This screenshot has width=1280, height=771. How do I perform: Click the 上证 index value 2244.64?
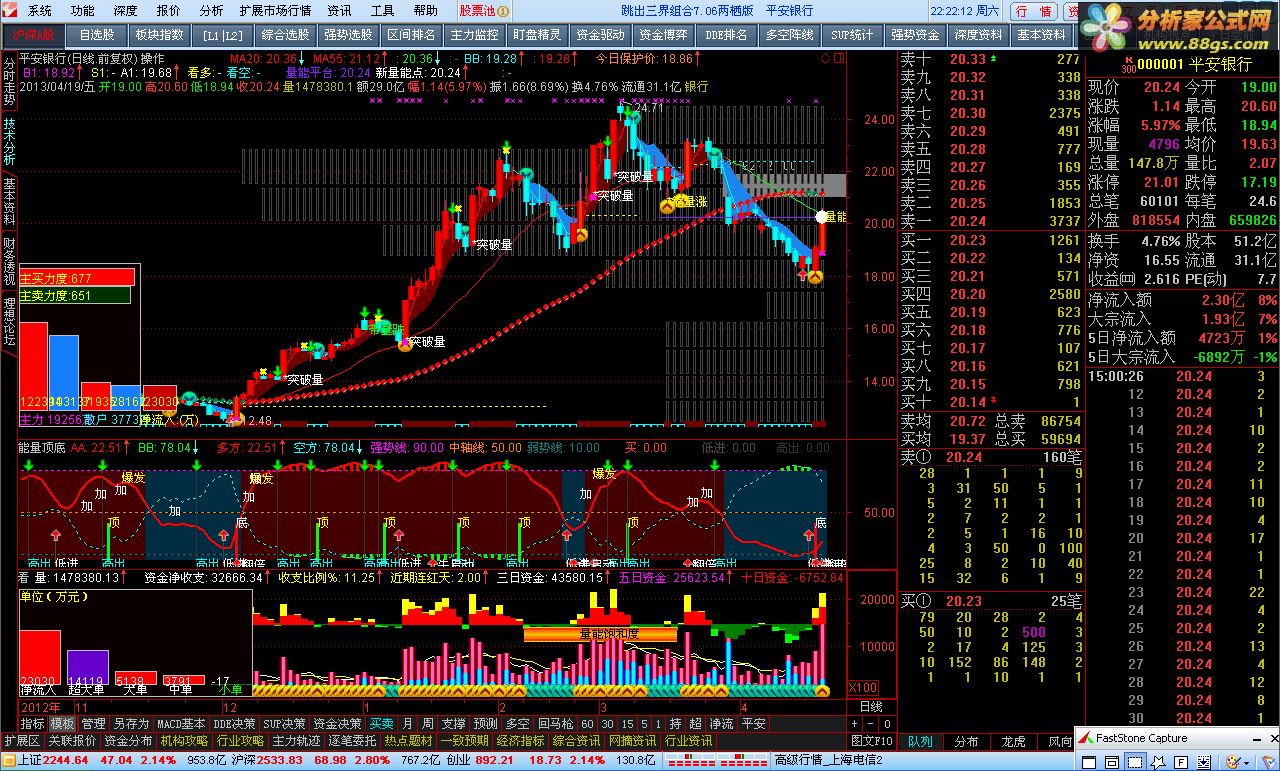pyautogui.click(x=65, y=761)
